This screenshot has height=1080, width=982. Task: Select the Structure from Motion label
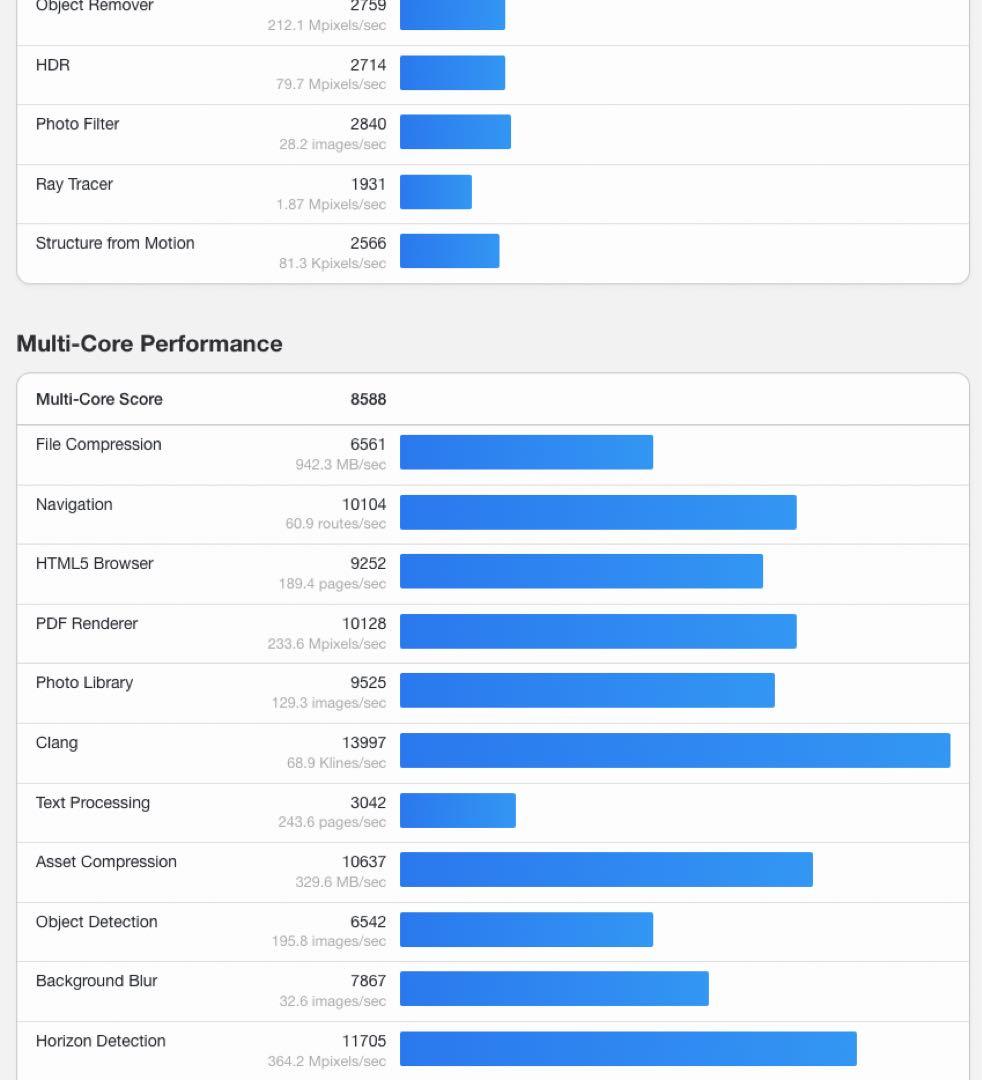(115, 243)
